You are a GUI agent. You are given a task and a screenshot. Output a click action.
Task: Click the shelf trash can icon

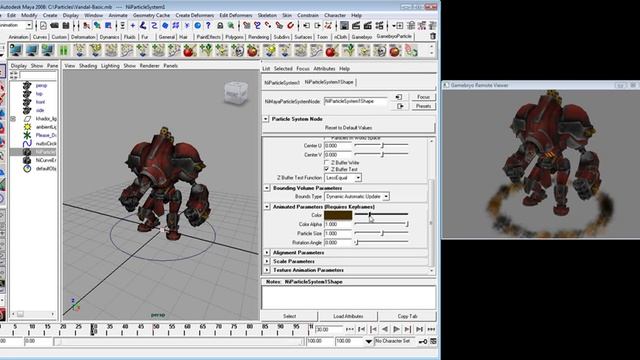(x=433, y=36)
